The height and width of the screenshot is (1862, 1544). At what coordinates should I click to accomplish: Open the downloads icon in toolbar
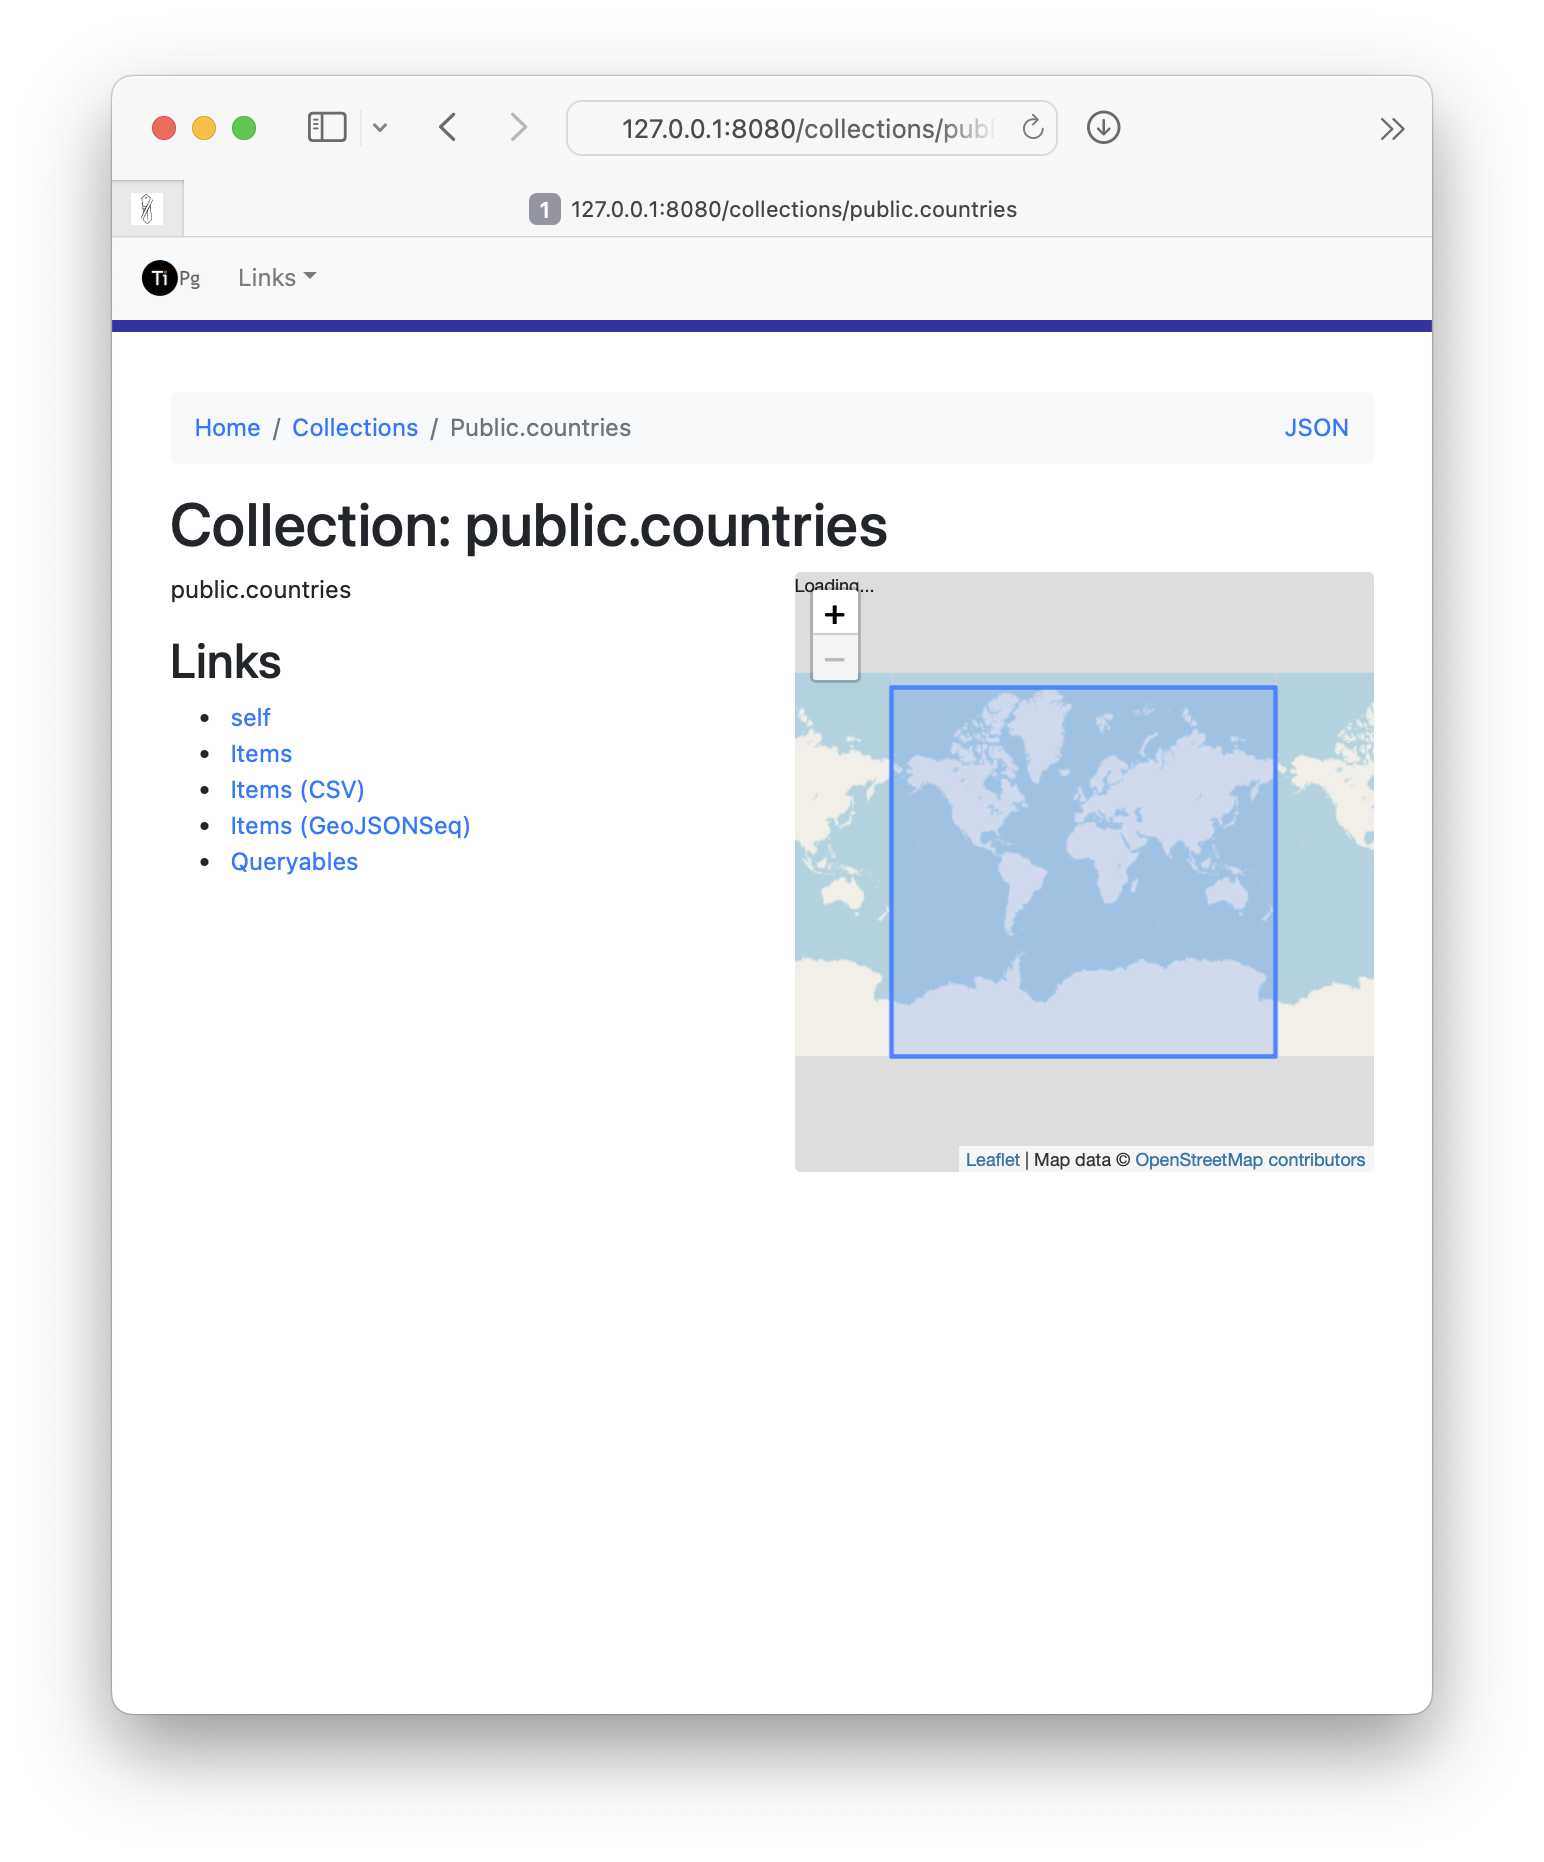click(1103, 128)
